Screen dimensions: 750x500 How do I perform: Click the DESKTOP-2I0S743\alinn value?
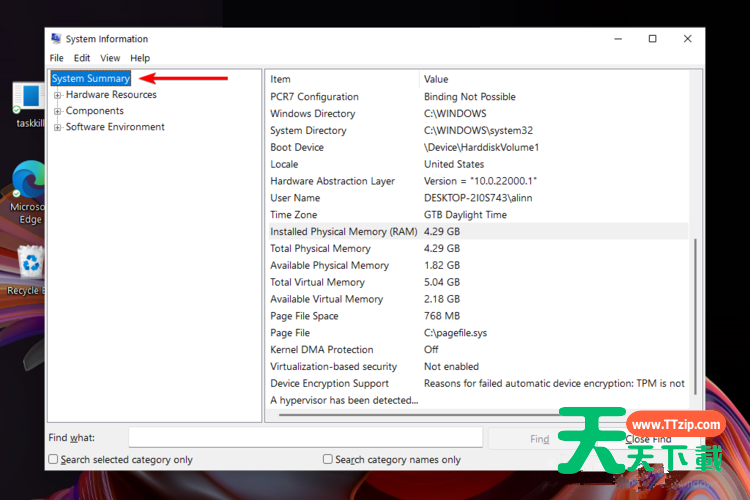coord(478,198)
